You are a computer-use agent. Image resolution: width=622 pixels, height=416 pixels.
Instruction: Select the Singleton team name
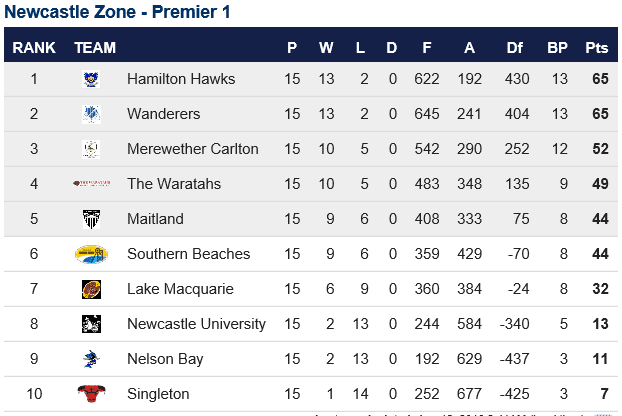[158, 394]
